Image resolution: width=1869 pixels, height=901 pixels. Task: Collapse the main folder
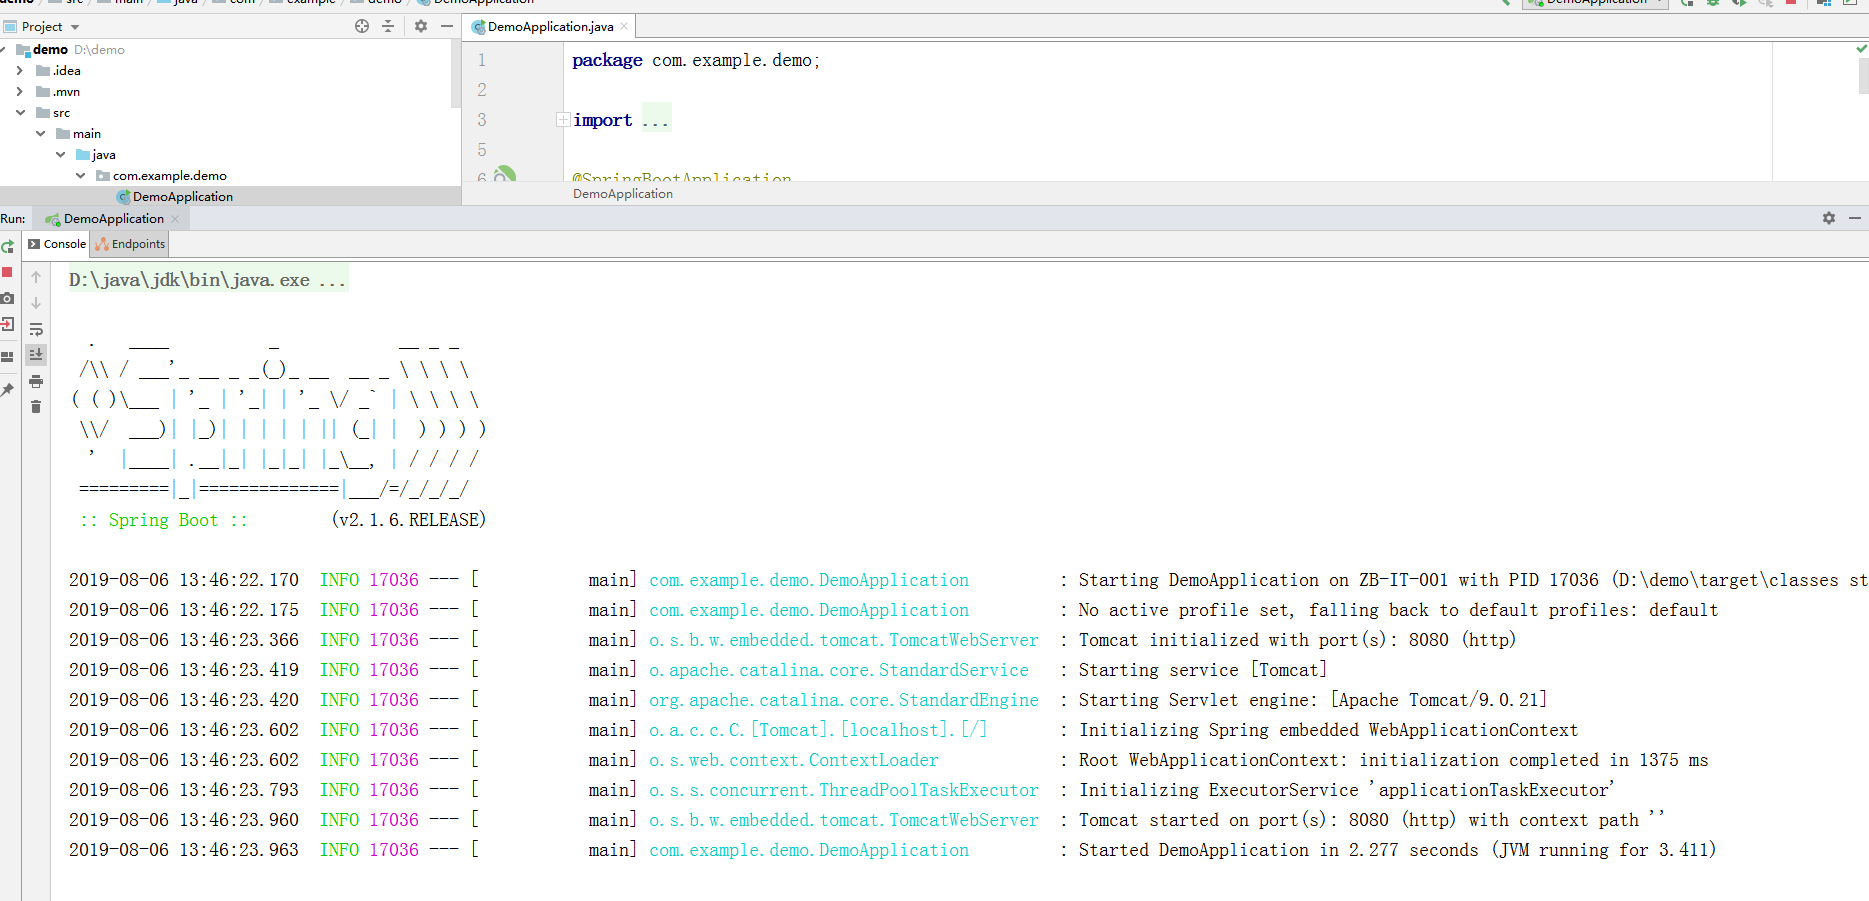pyautogui.click(x=40, y=133)
